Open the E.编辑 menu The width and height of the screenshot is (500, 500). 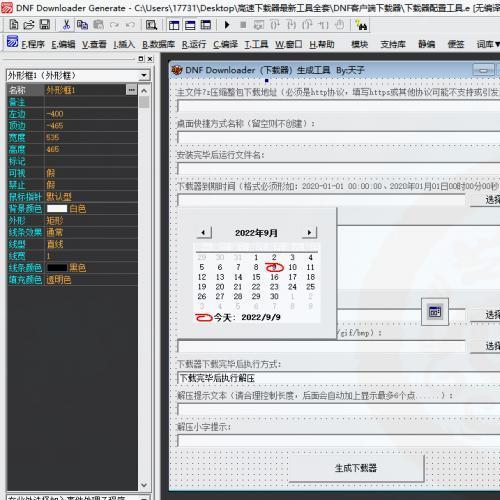[63, 44]
